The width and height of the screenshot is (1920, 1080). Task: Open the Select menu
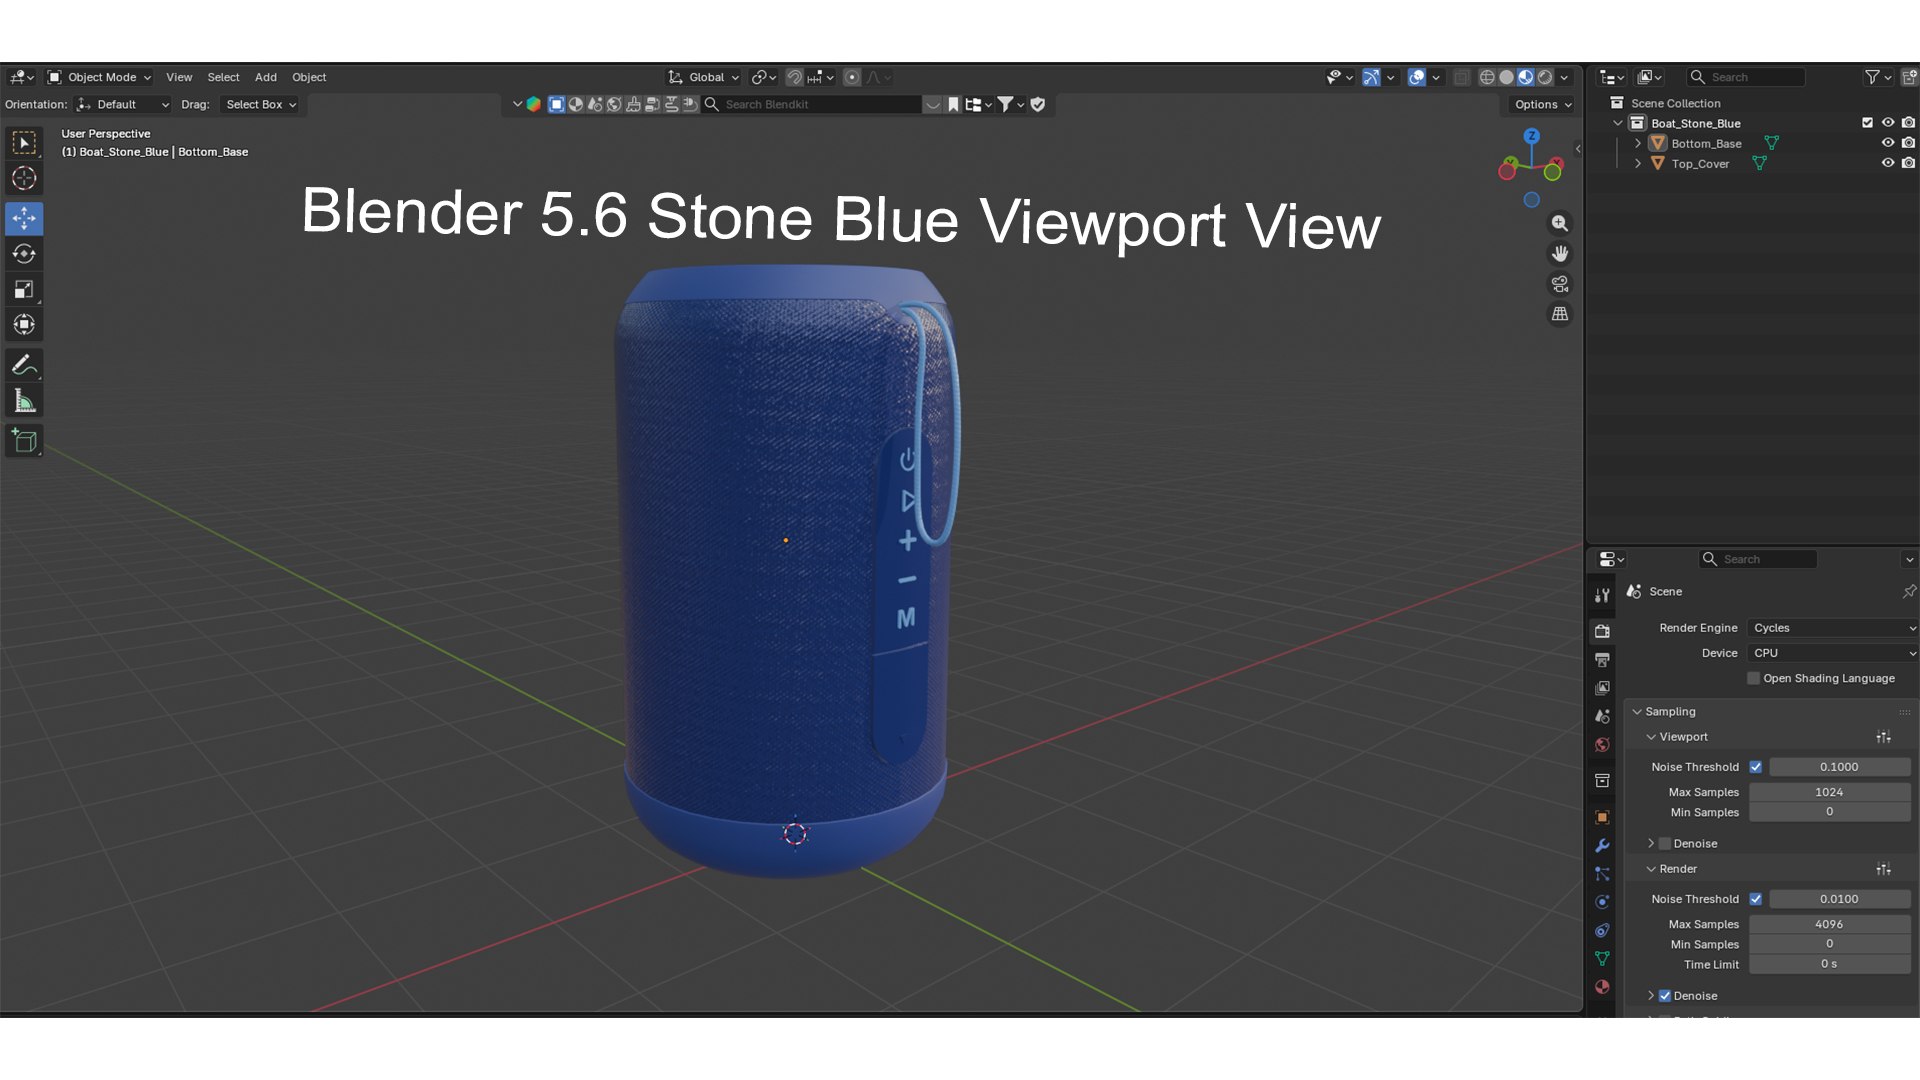tap(223, 77)
